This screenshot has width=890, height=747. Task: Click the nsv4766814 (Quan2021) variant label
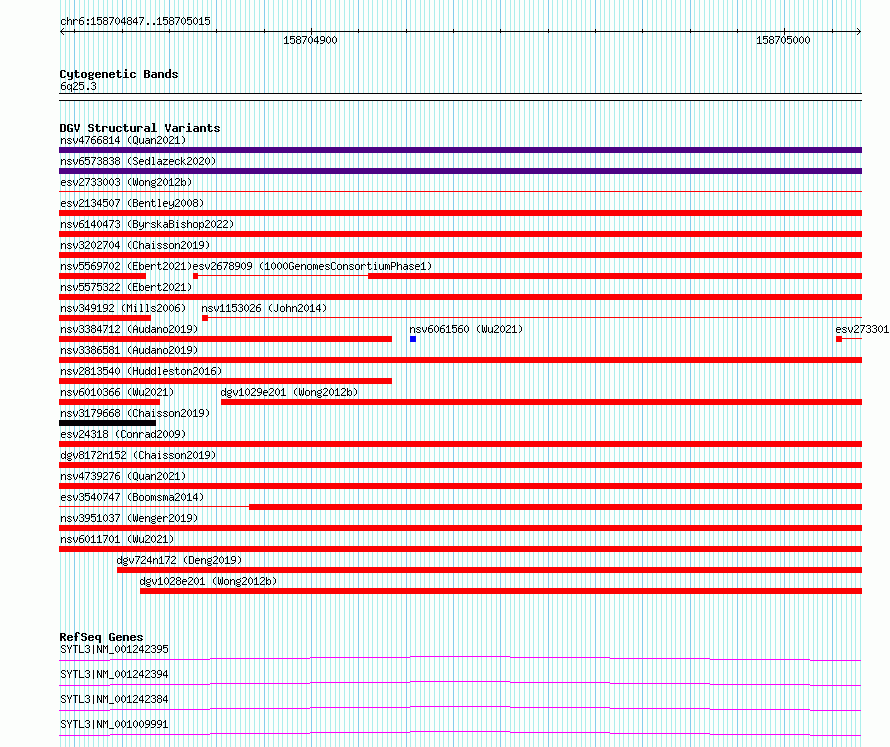pos(123,140)
